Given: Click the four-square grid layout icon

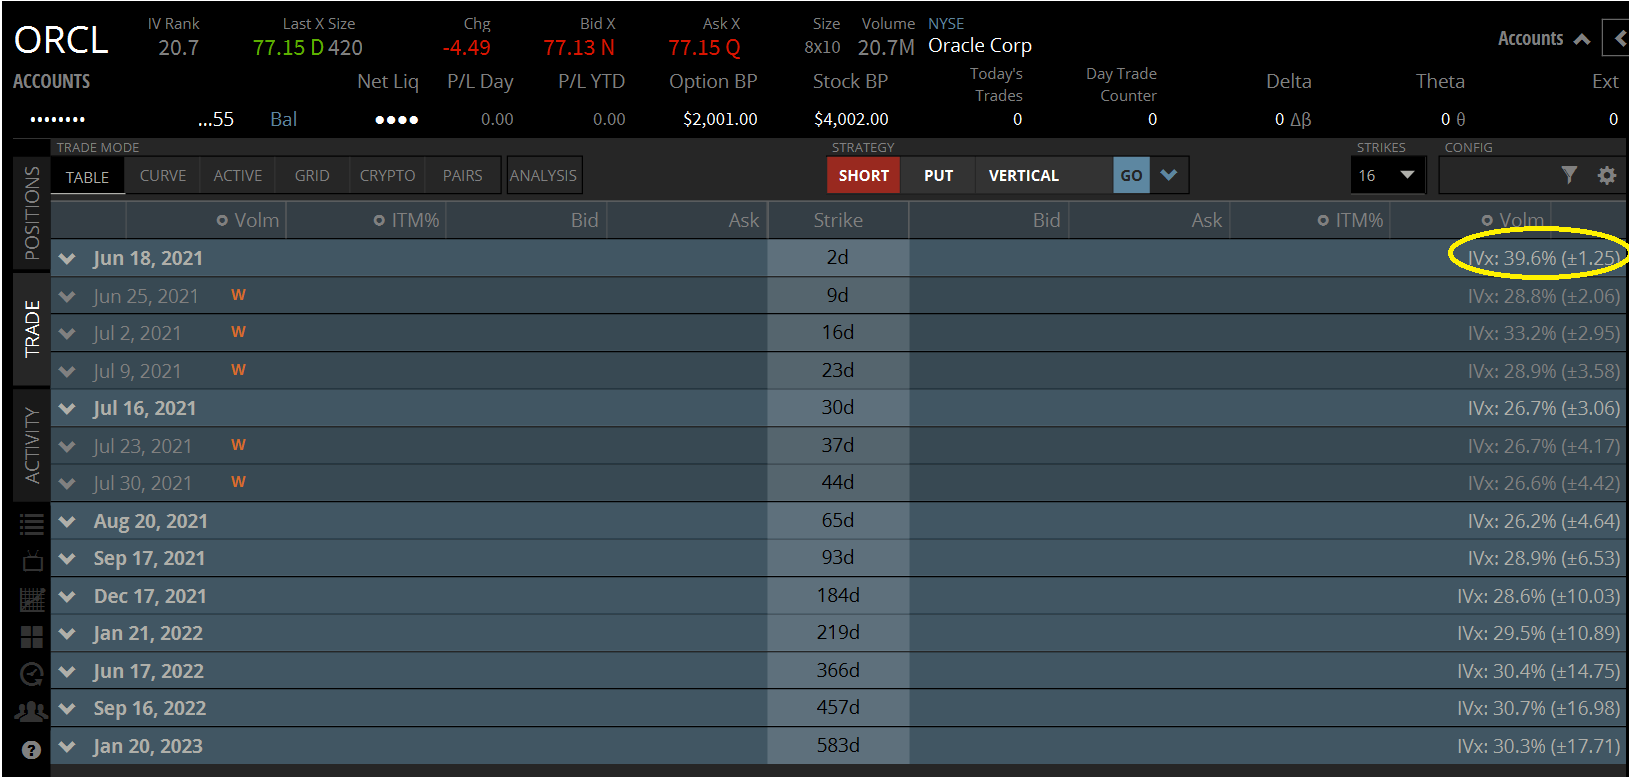Looking at the screenshot, I should click(32, 637).
